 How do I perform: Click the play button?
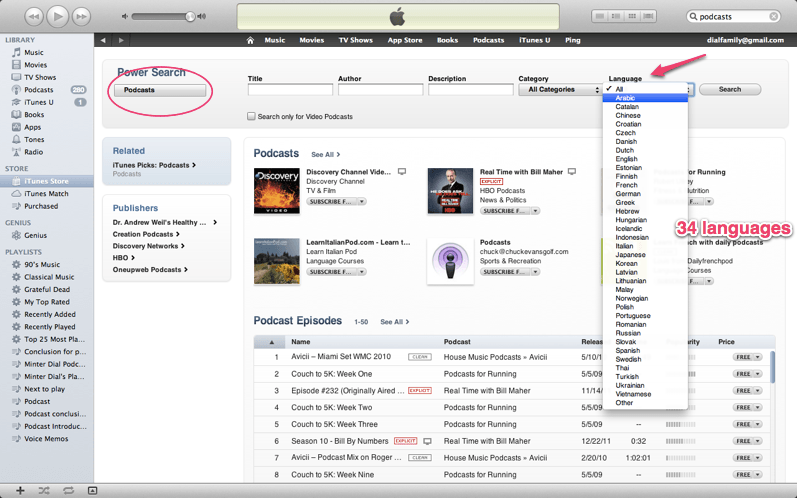57,16
